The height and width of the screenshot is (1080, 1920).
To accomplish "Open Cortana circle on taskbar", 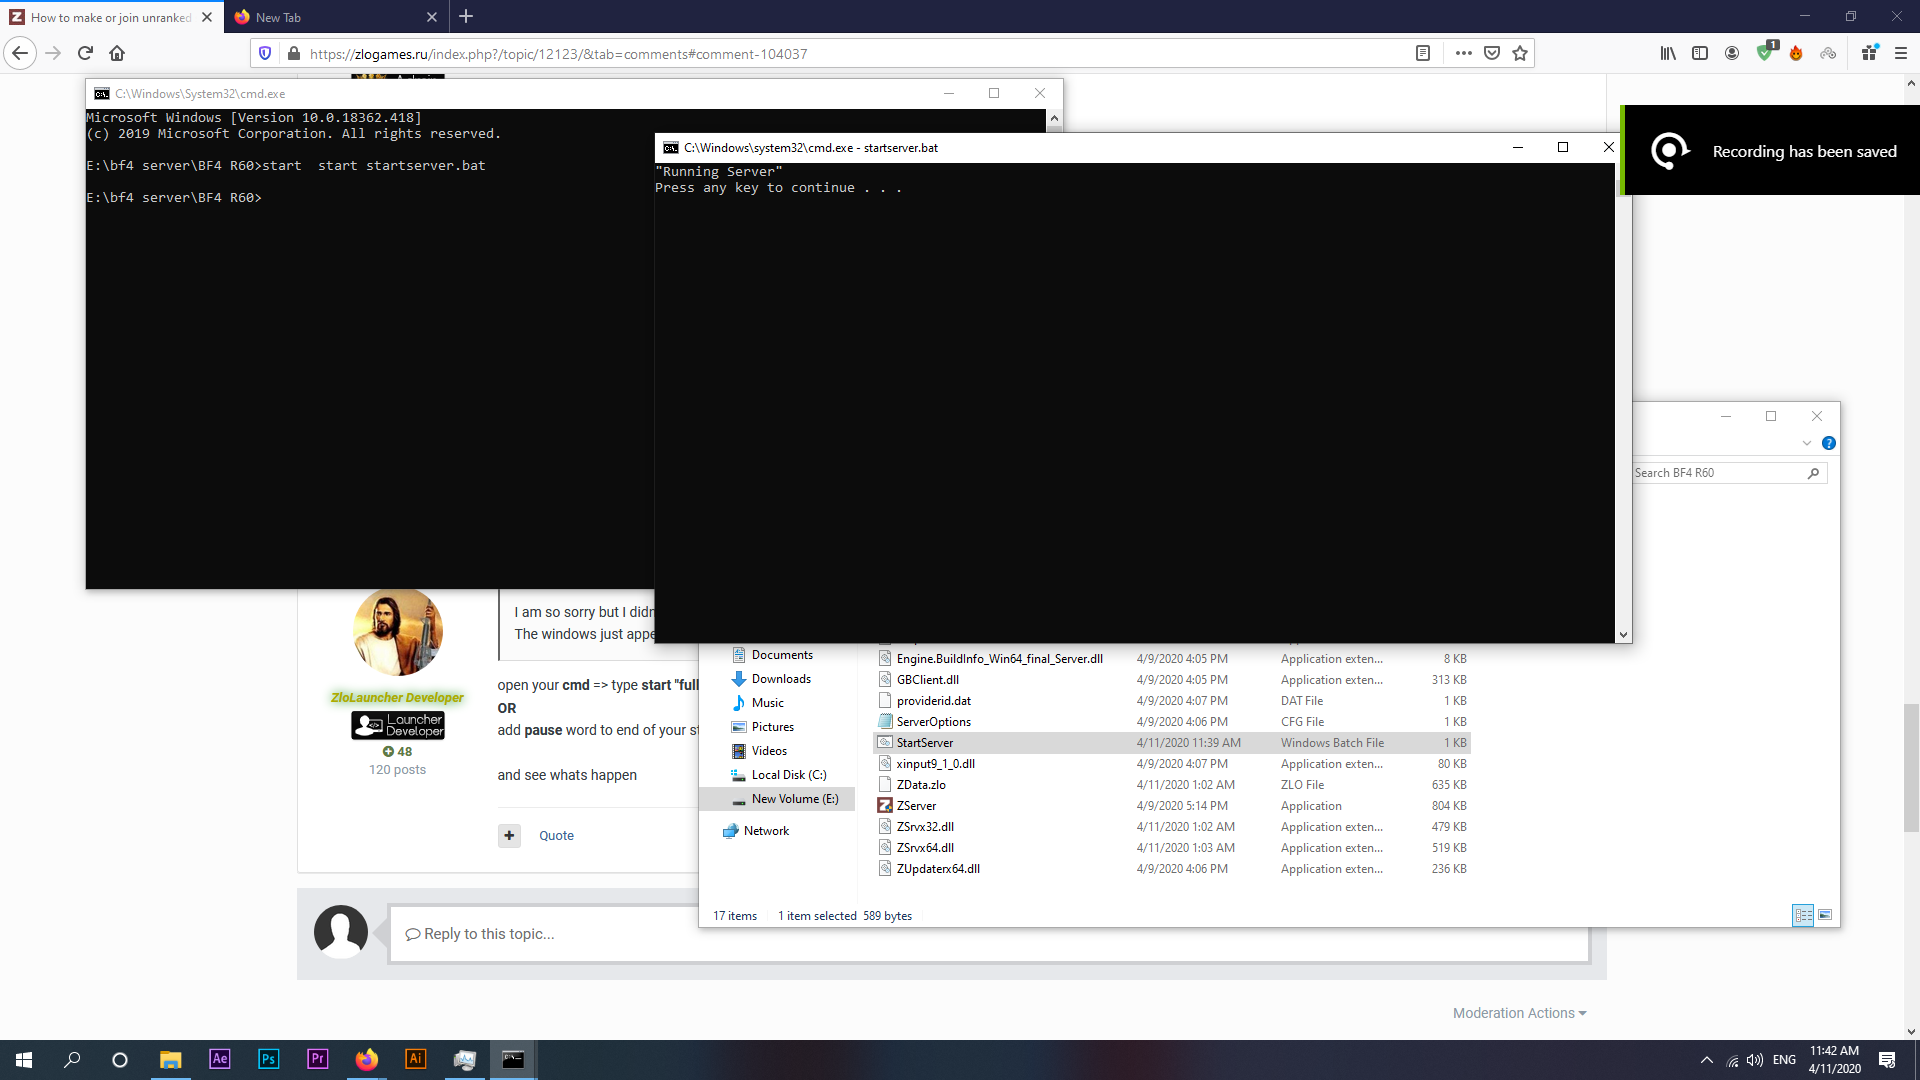I will pos(120,1060).
